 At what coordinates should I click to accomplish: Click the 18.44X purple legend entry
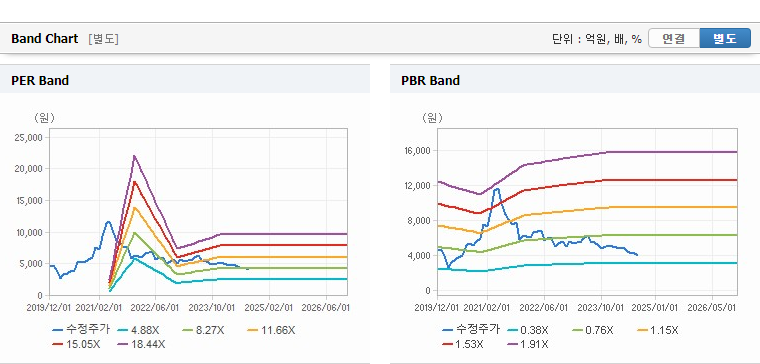point(142,345)
